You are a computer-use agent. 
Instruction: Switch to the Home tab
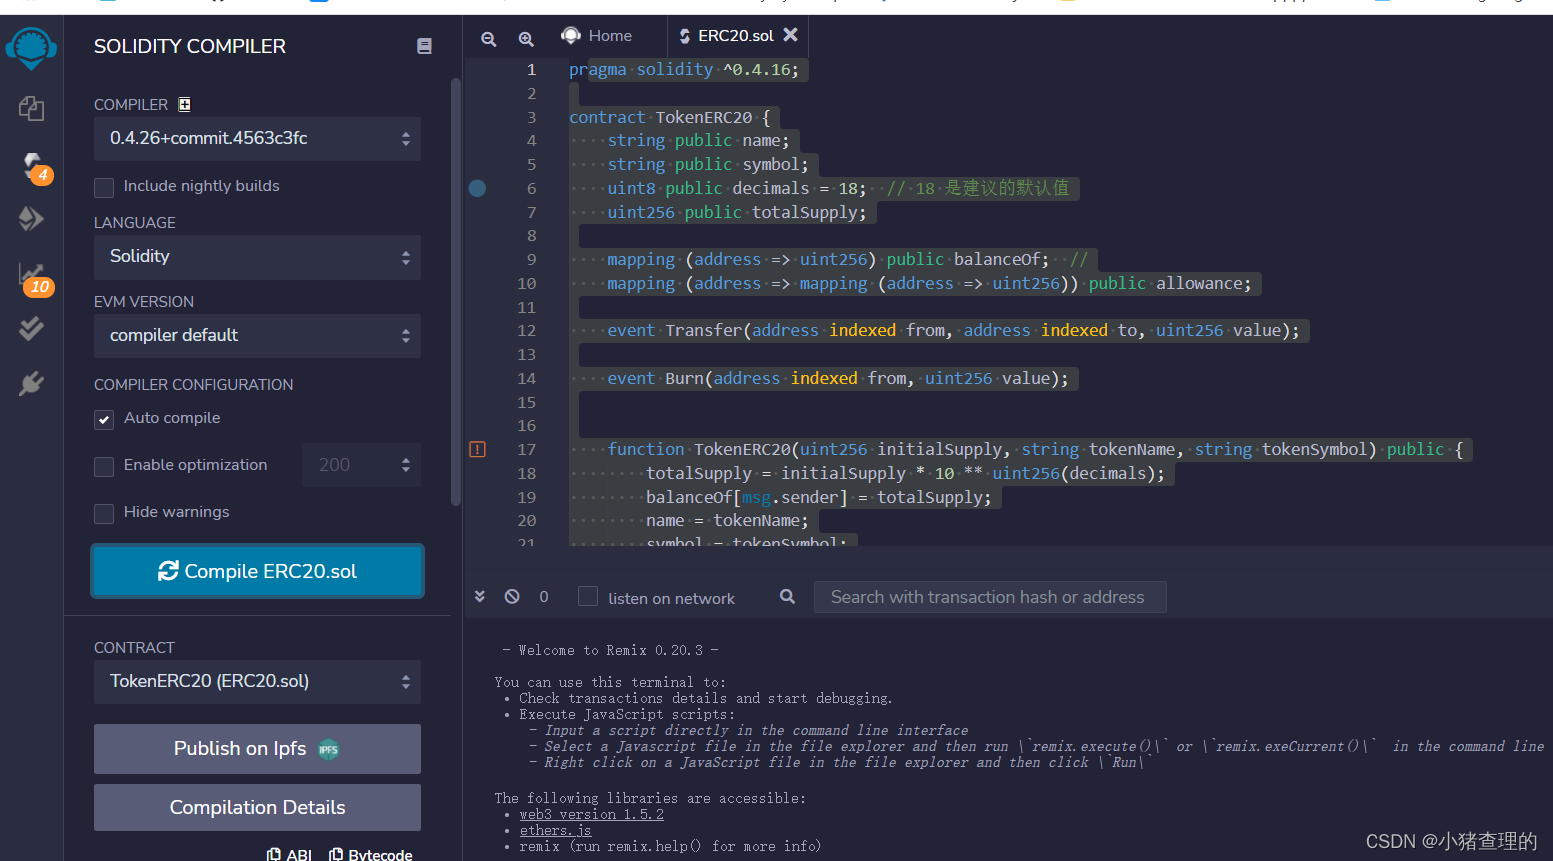pyautogui.click(x=597, y=36)
